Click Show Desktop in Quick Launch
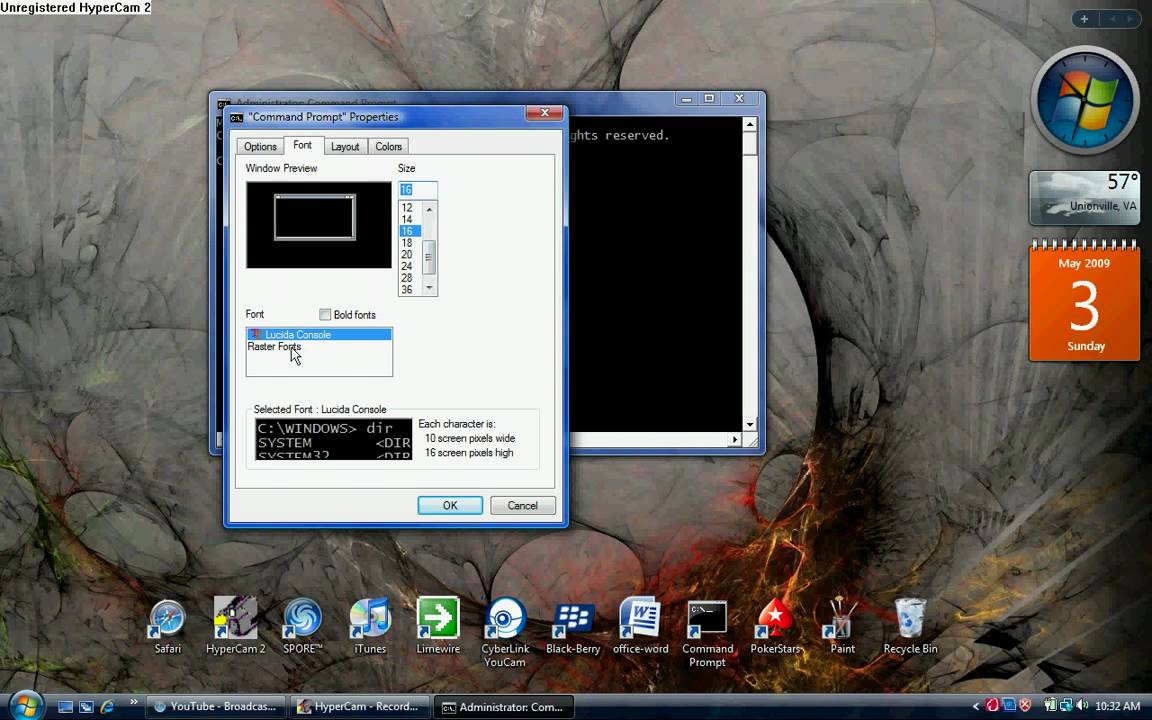The height and width of the screenshot is (720, 1152). tap(65, 707)
